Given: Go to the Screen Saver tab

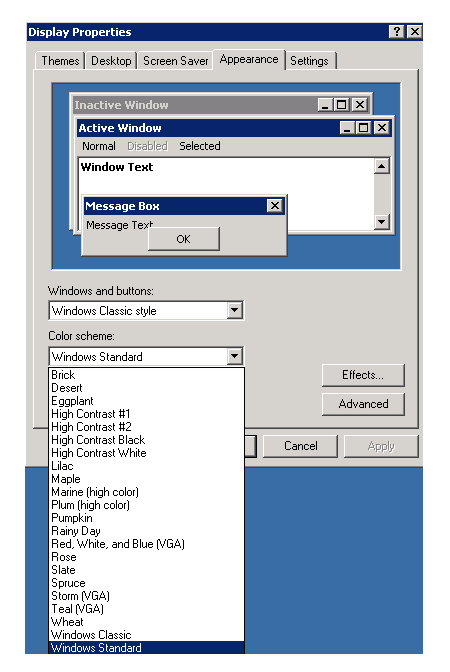Looking at the screenshot, I should 175,61.
